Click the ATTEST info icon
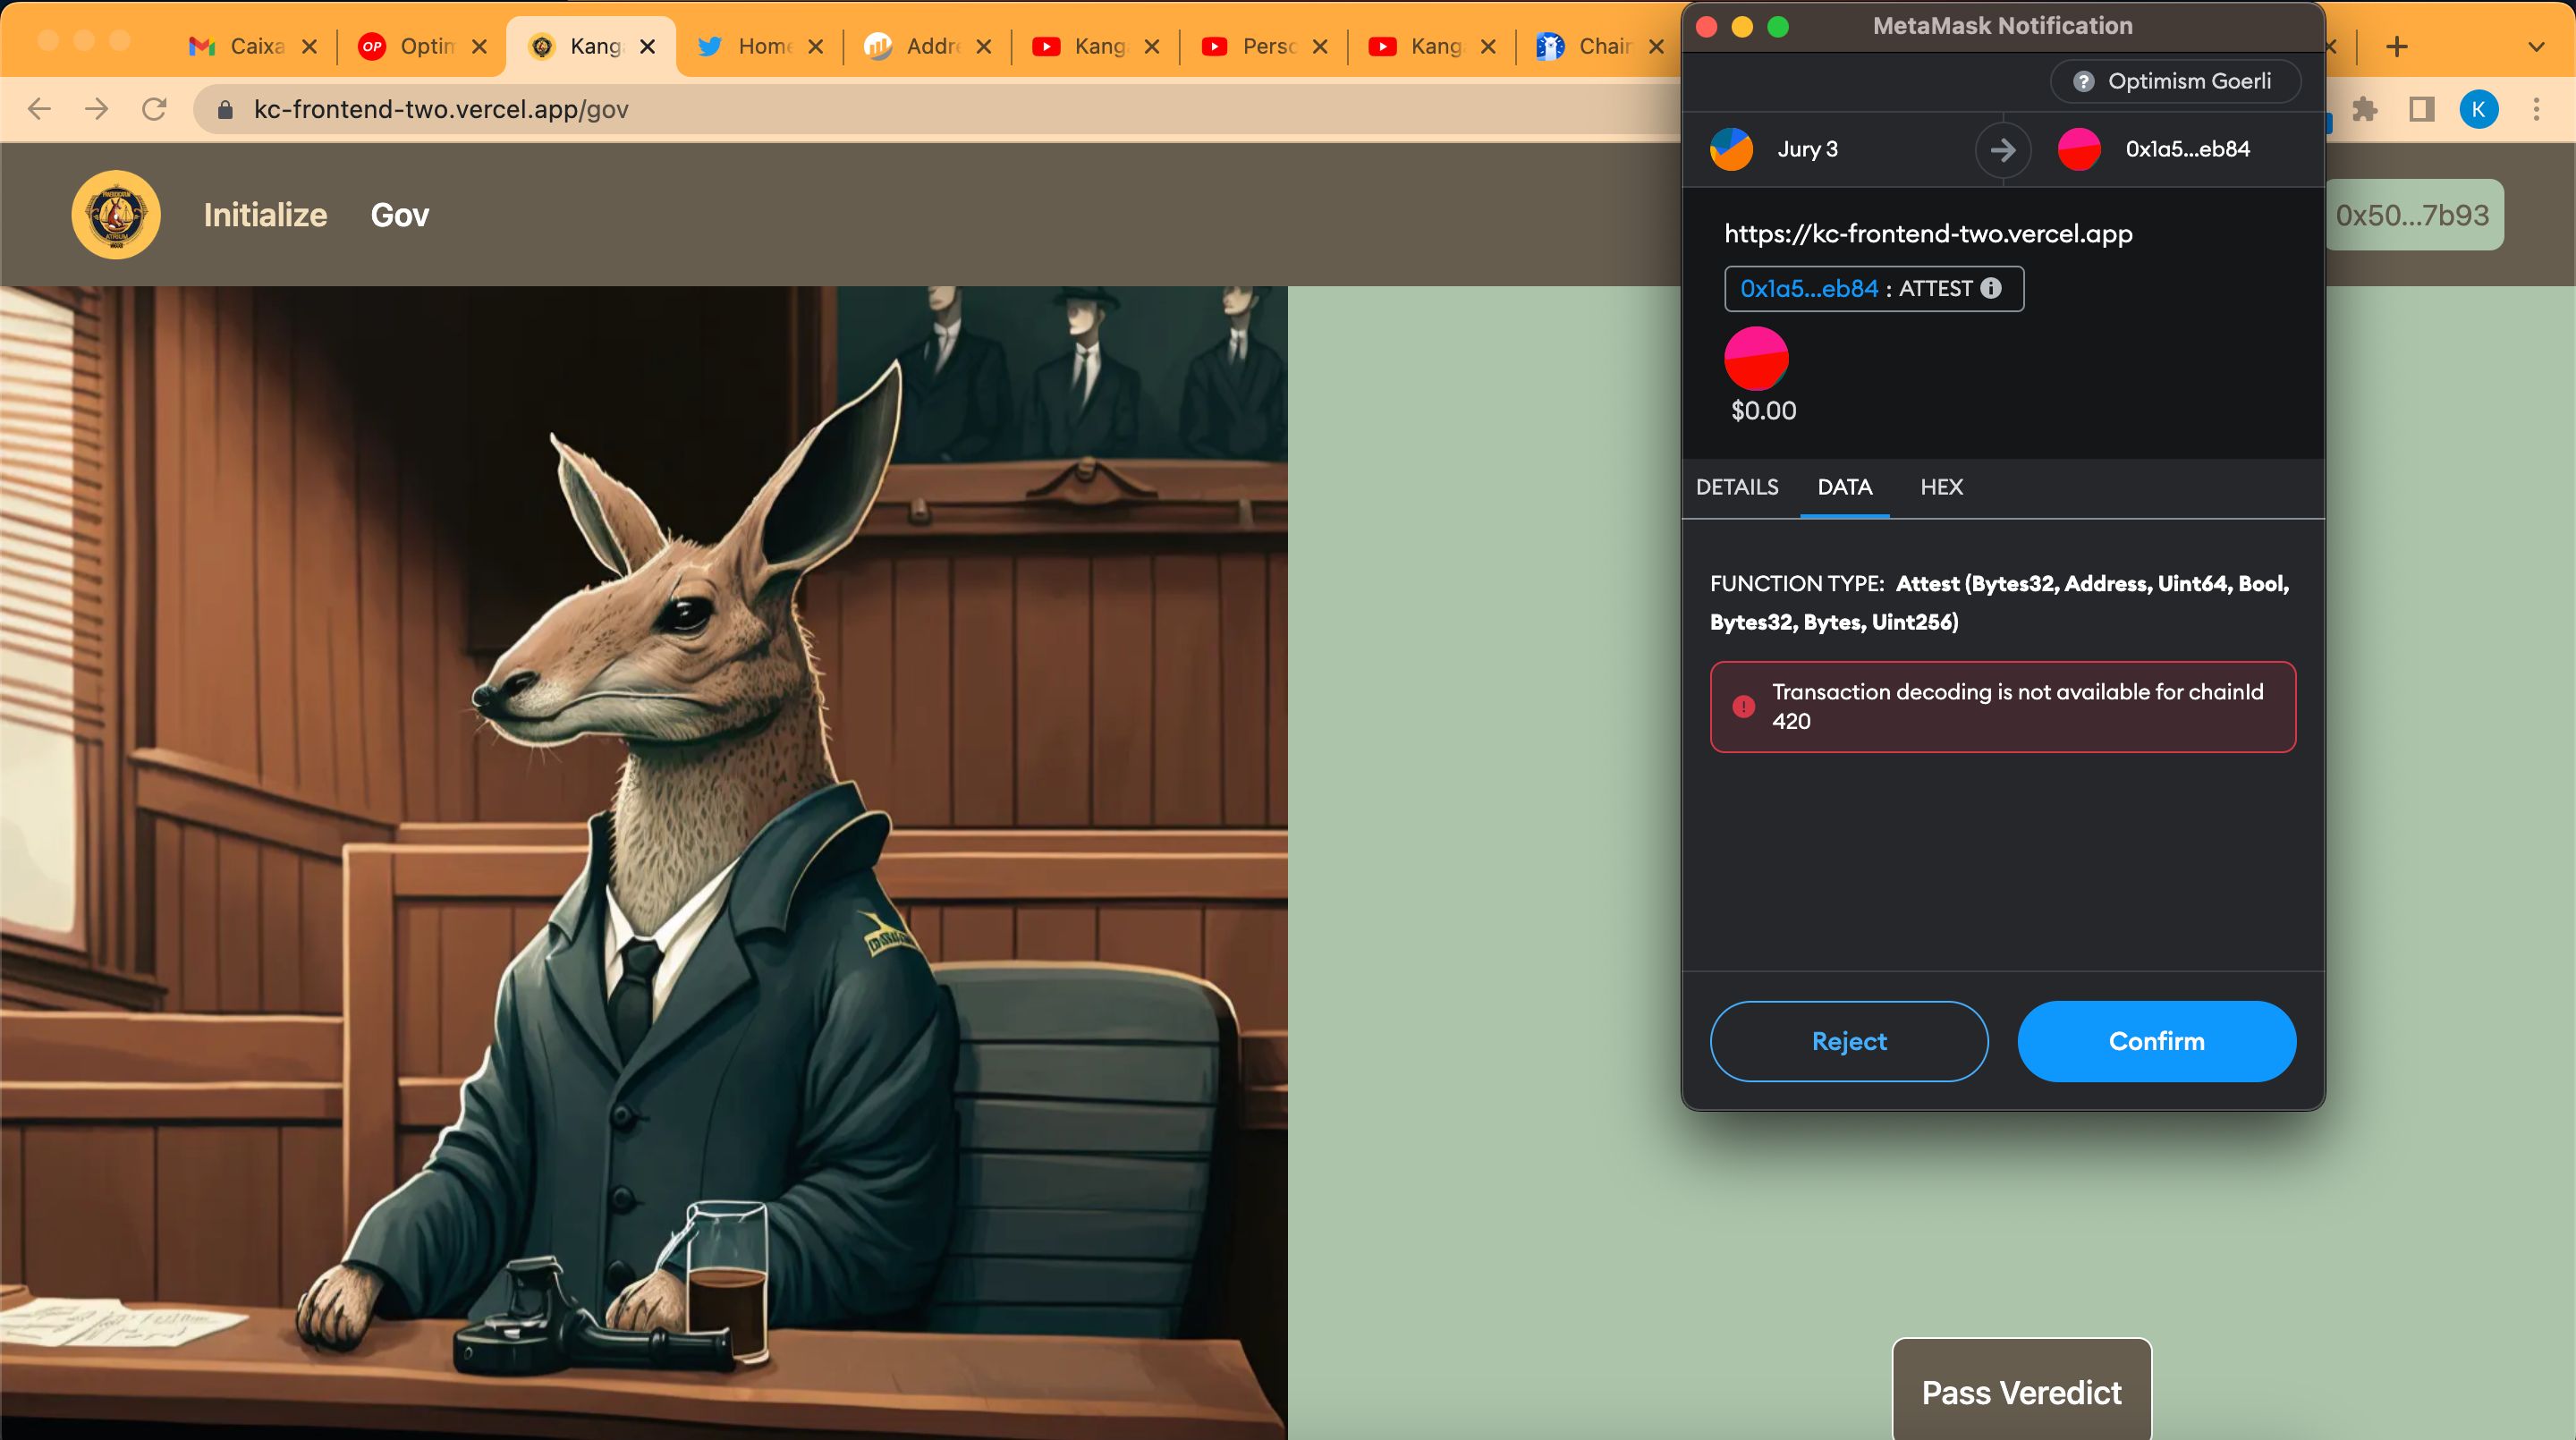This screenshot has height=1440, width=2576. point(1991,288)
